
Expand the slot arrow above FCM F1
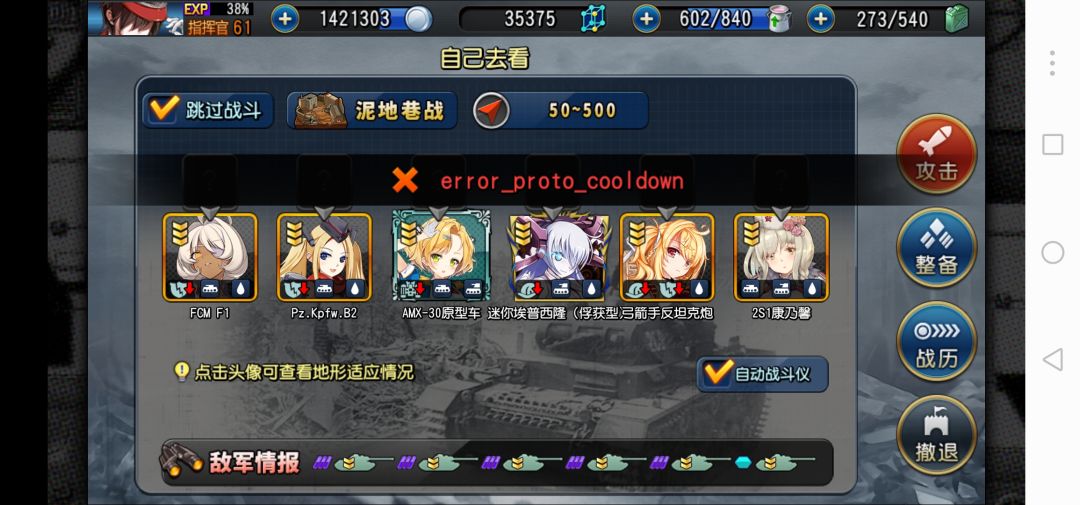pos(210,212)
